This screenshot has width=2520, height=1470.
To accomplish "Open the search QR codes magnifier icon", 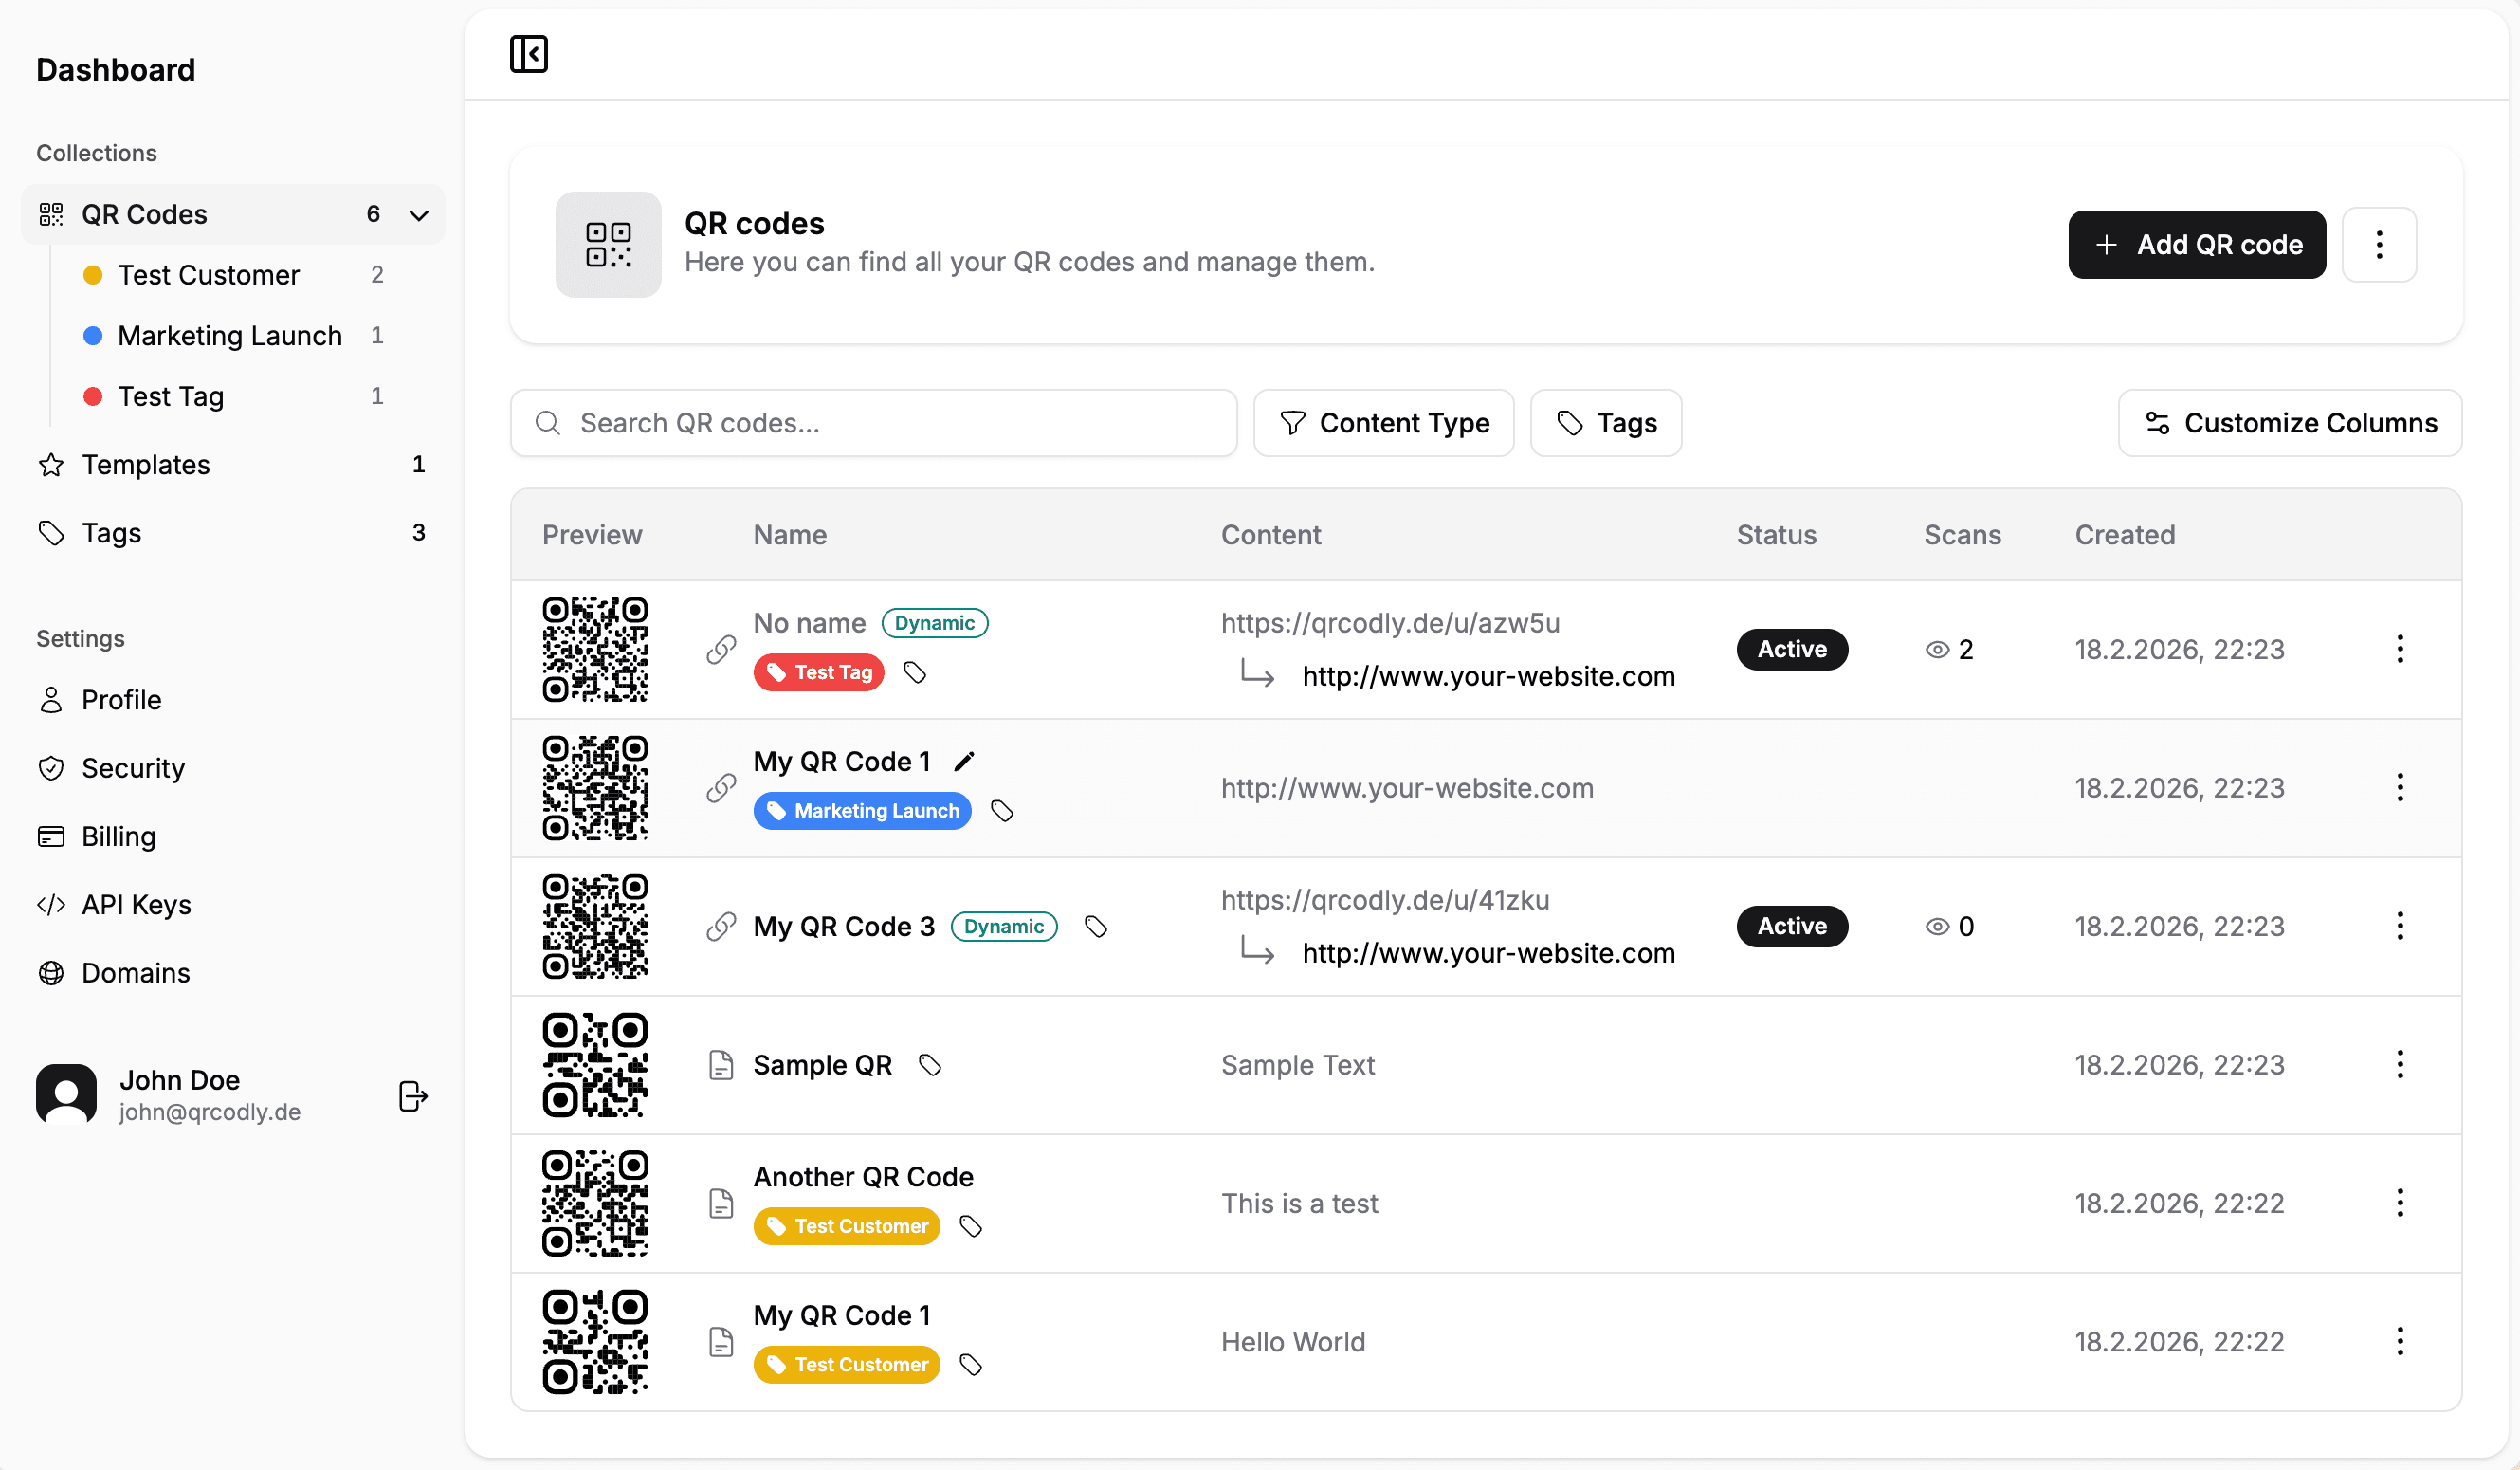I will (x=548, y=423).
